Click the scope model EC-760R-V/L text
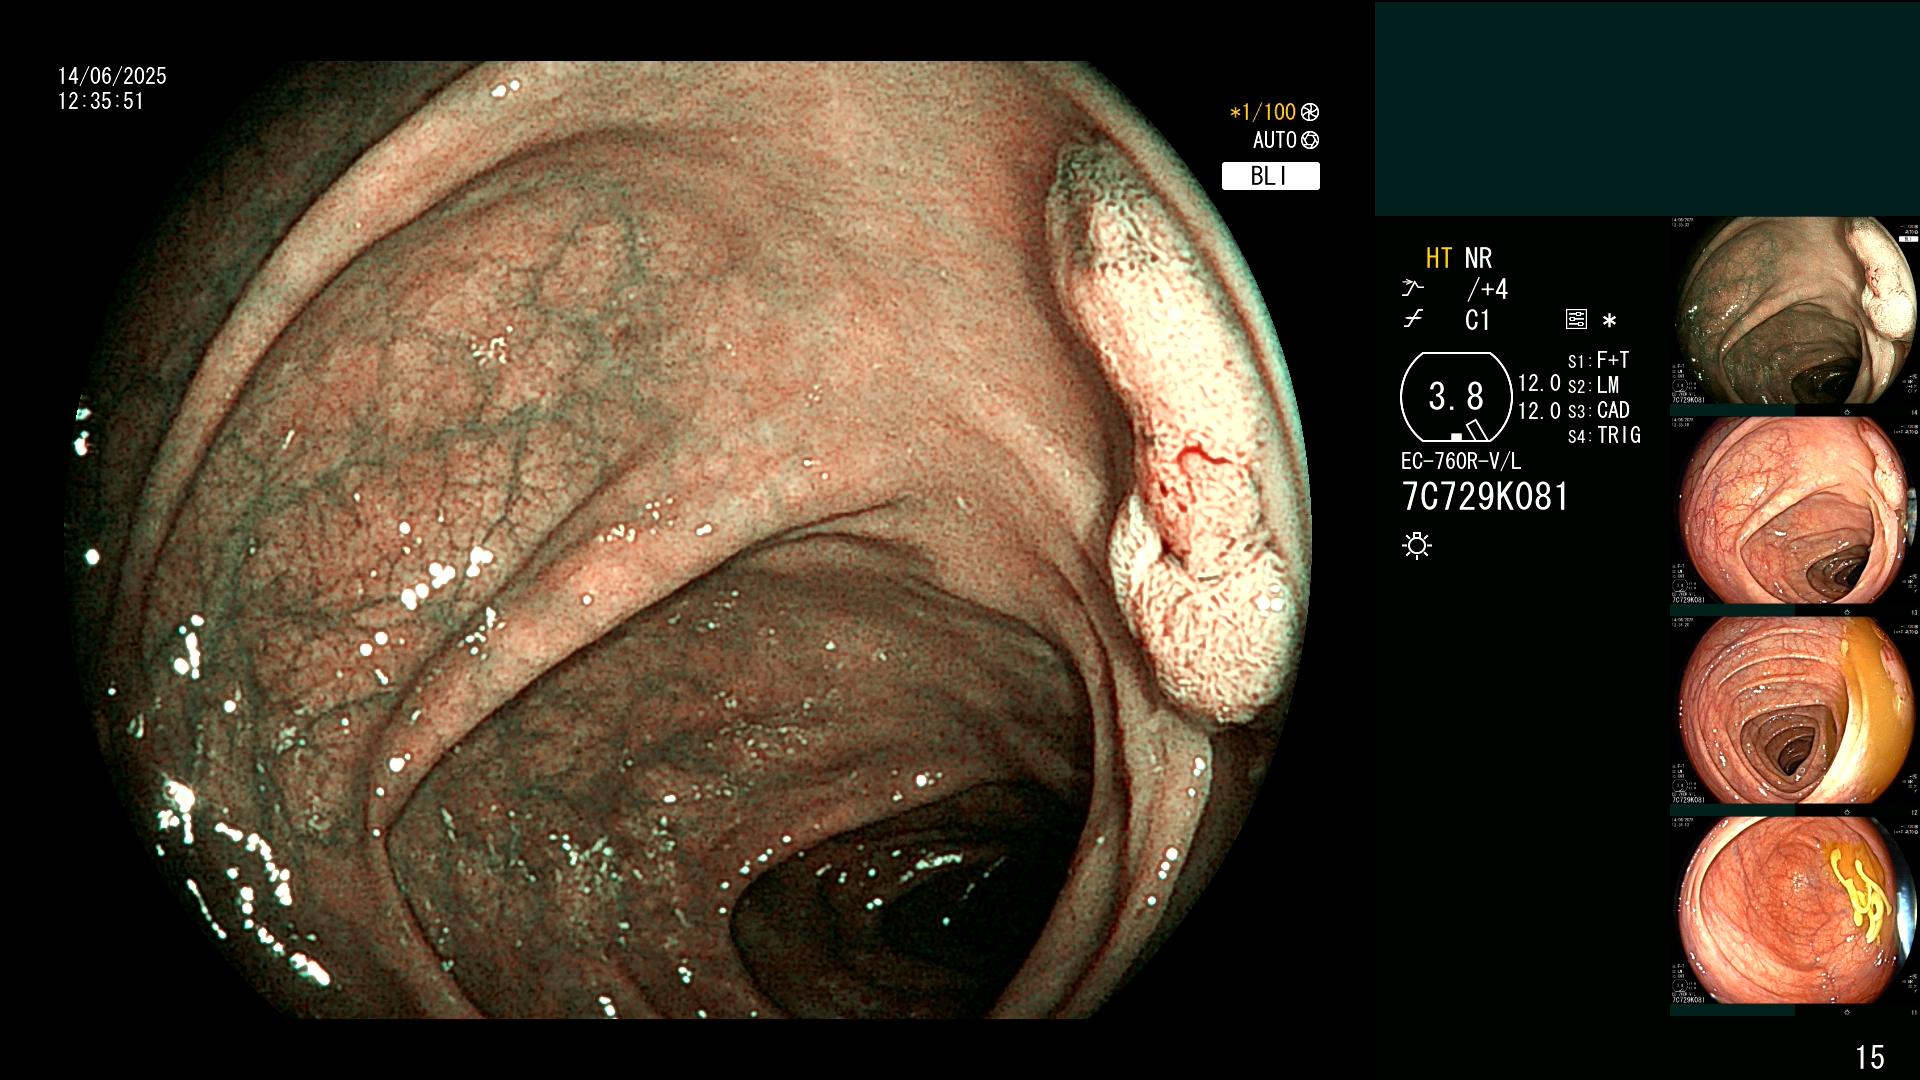Screen dimensions: 1920x1080 coord(1460,462)
